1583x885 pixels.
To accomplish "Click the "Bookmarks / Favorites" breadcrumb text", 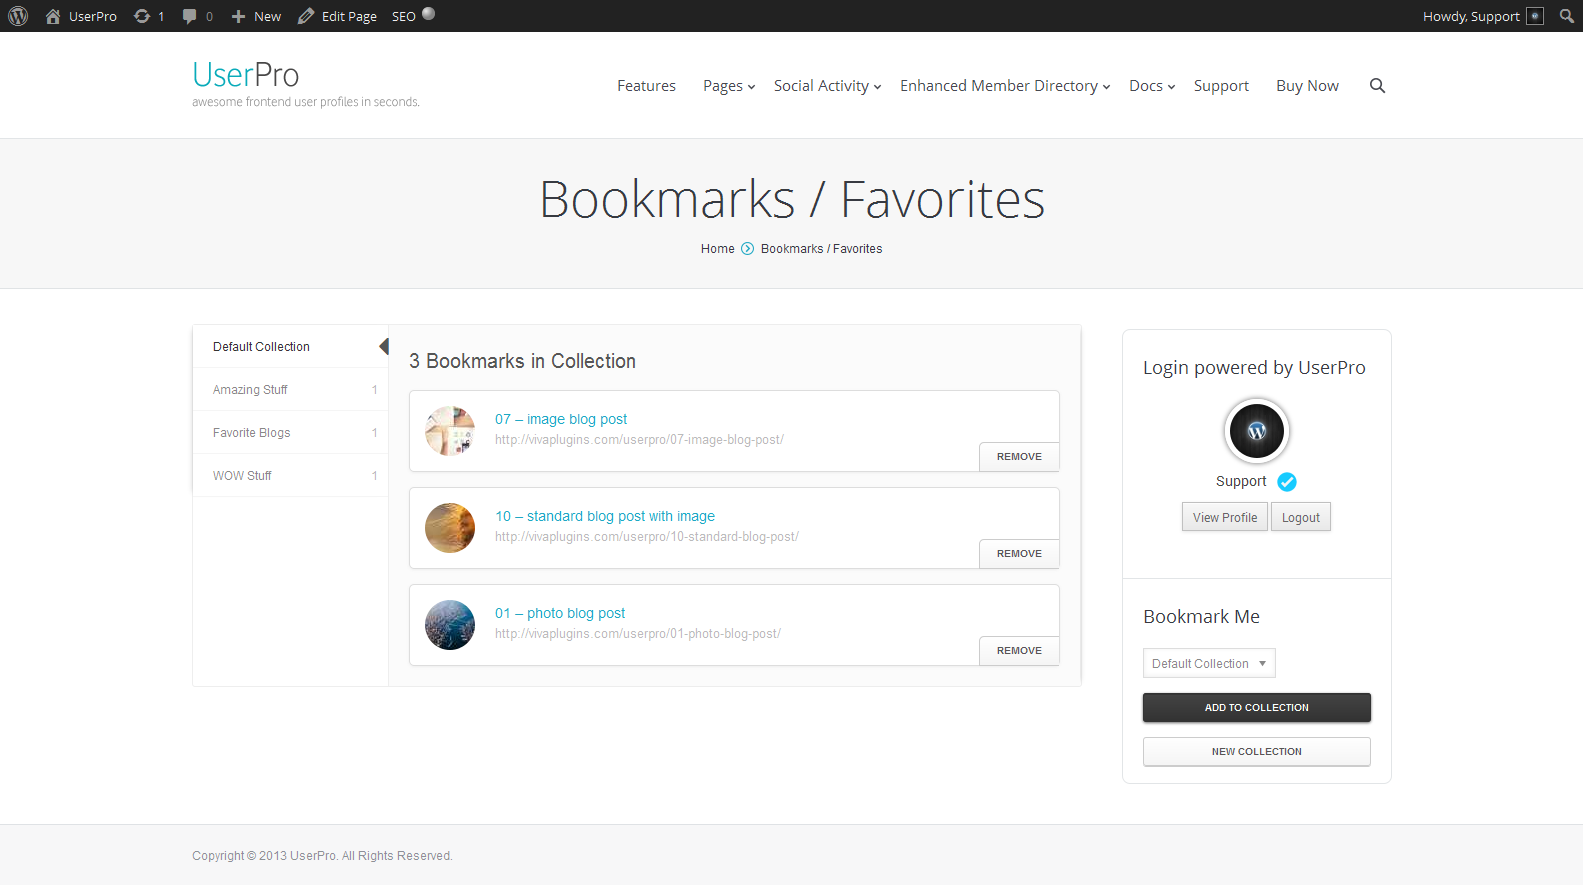I will (822, 249).
